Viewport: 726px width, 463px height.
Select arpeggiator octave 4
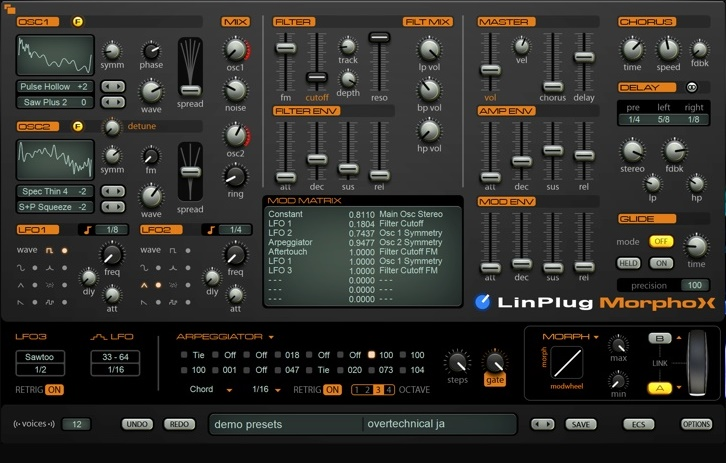pyautogui.click(x=389, y=390)
